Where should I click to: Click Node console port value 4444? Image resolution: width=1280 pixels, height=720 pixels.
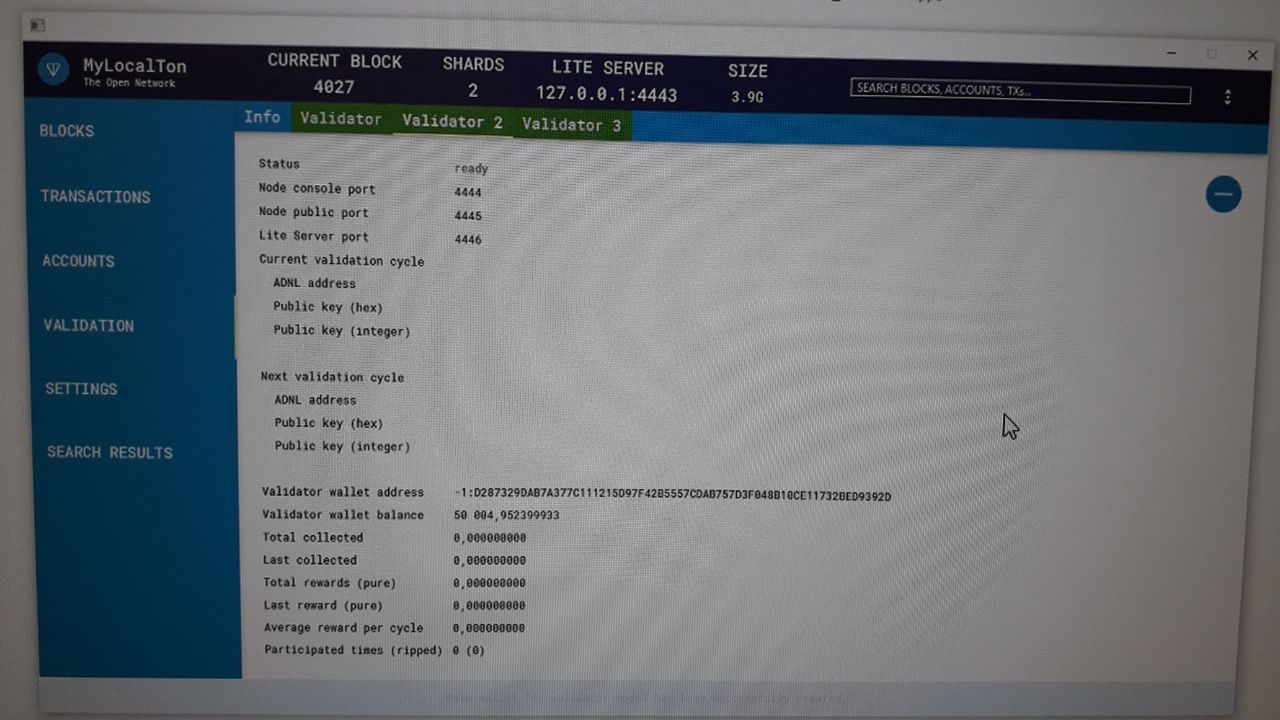[x=468, y=193]
